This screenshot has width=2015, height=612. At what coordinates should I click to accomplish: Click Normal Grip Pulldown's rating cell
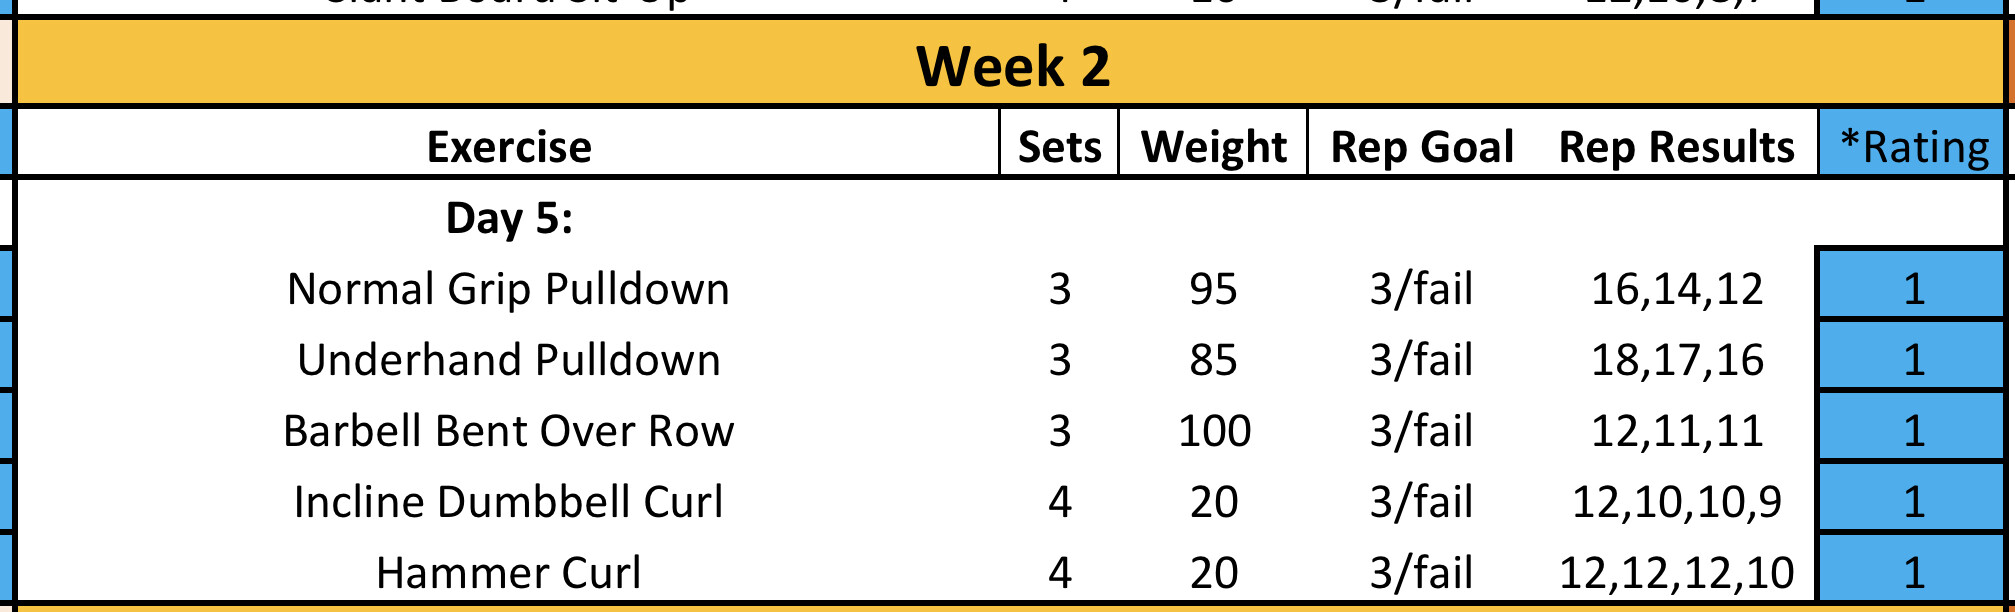(1914, 289)
